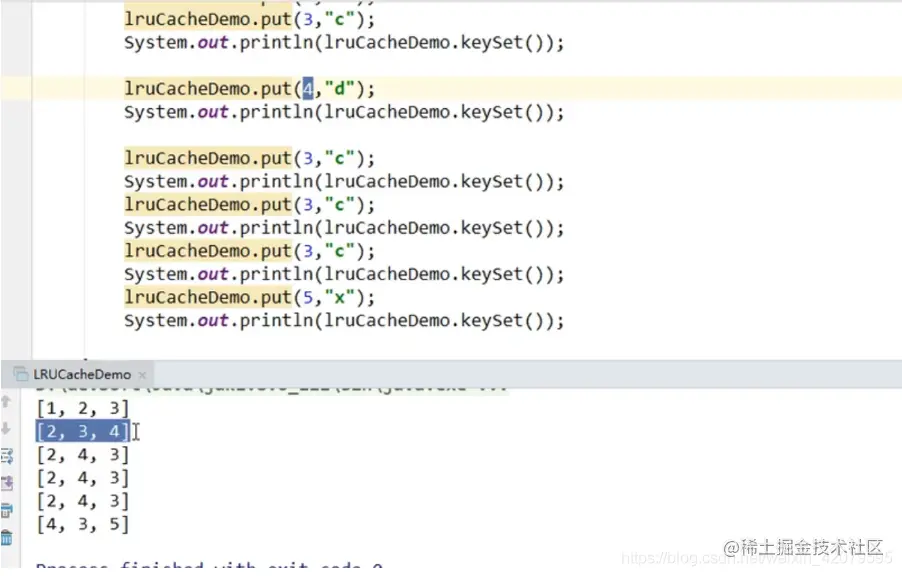Click selected console output [2, 3, 4]
This screenshot has width=902, height=576.
83,432
